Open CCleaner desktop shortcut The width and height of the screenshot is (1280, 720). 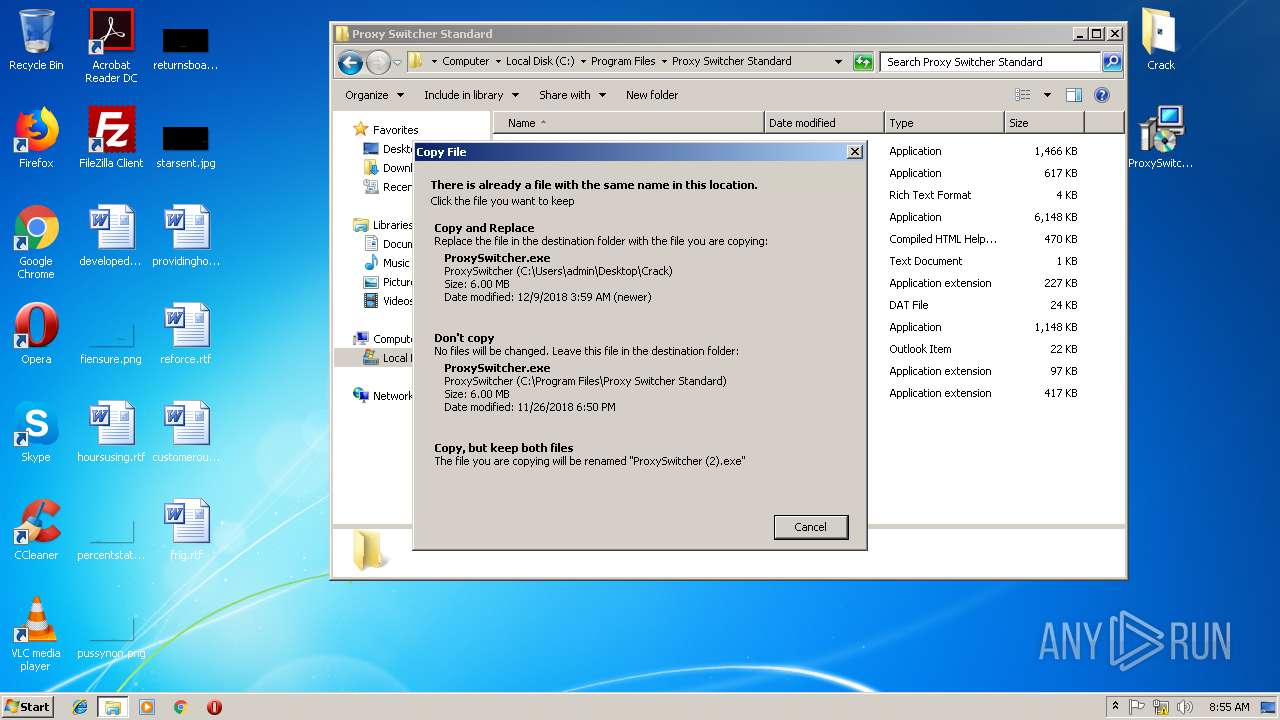(x=36, y=530)
